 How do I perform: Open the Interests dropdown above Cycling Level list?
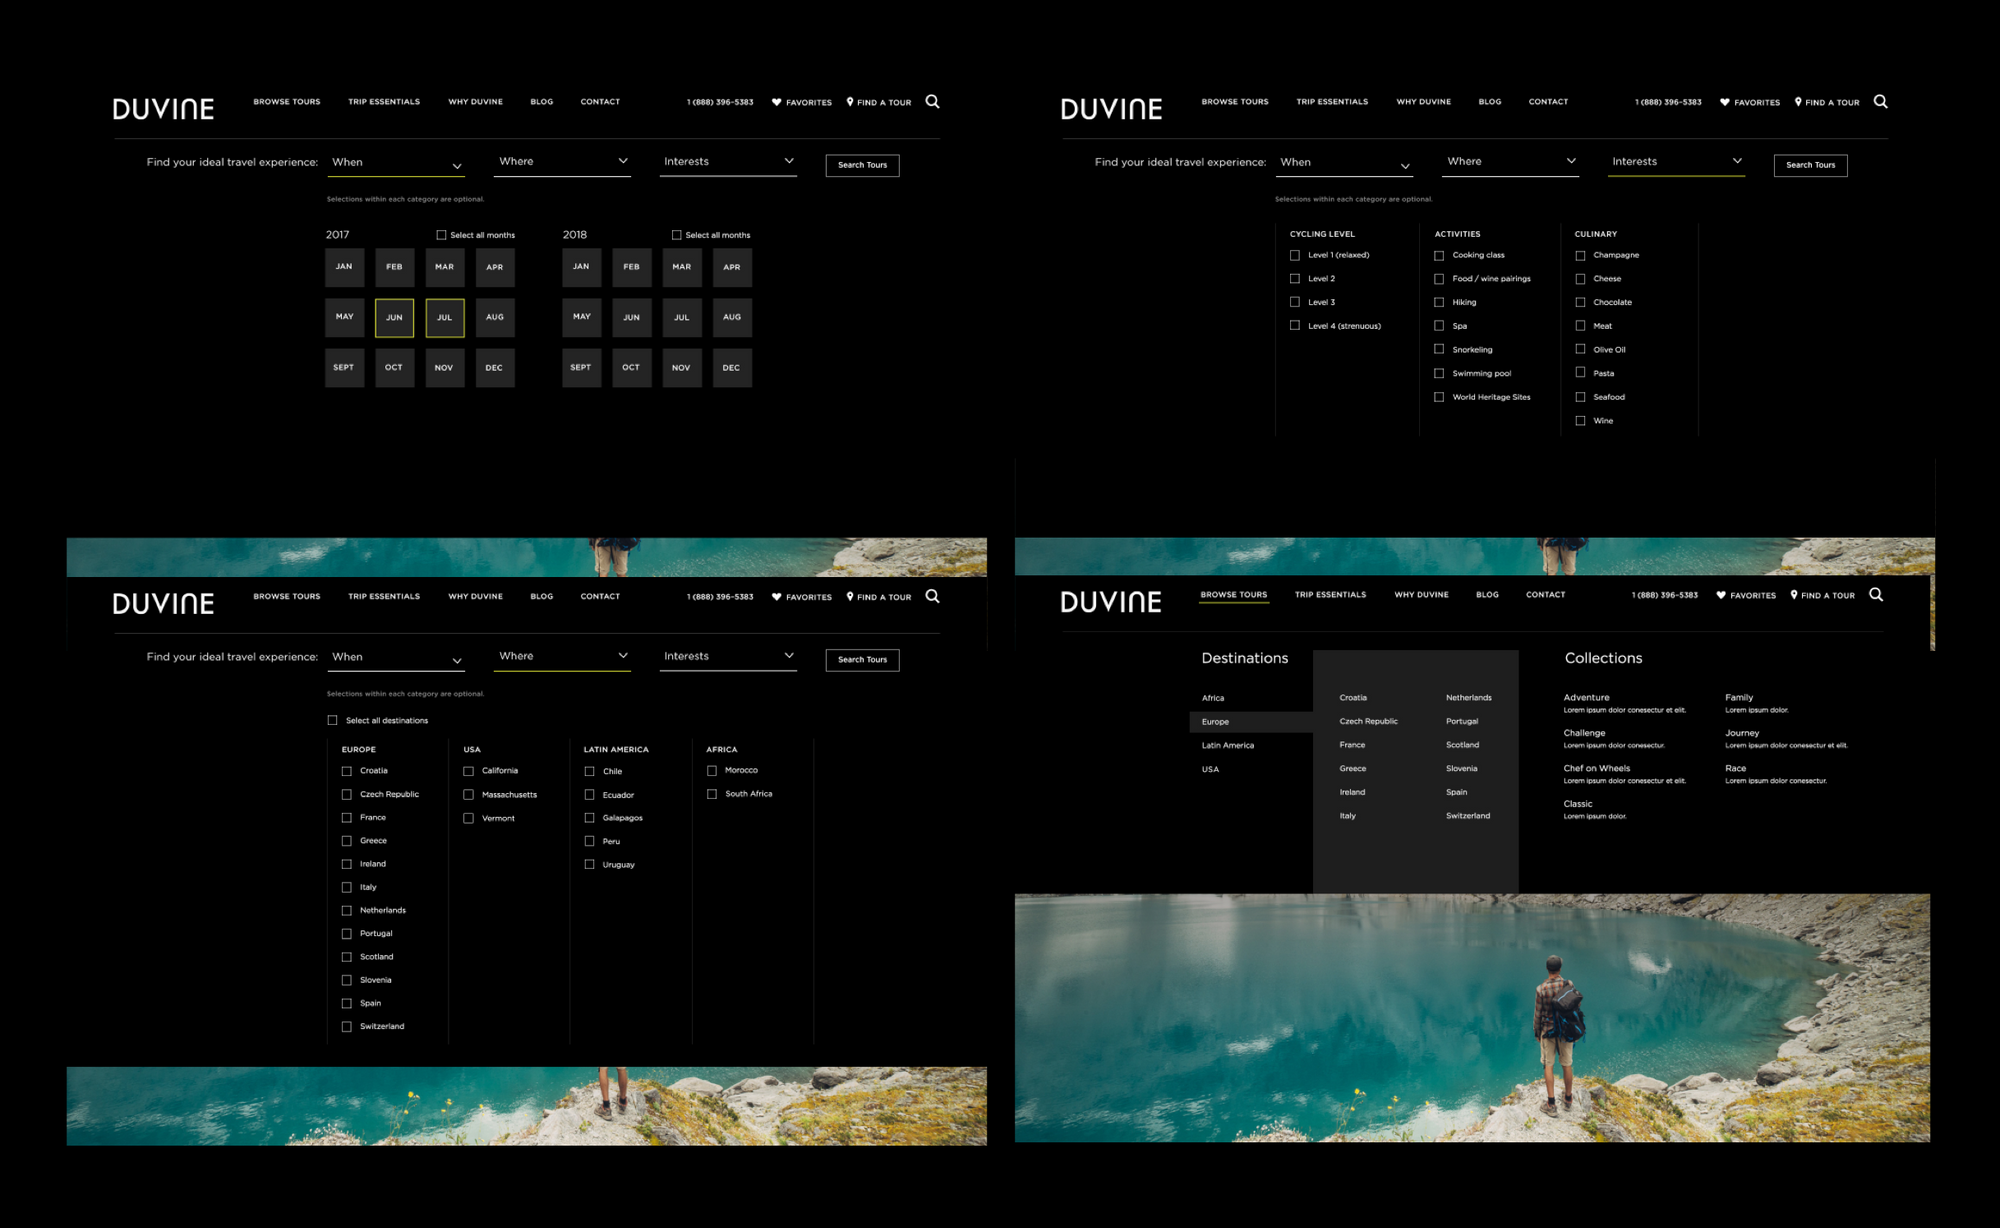(1676, 162)
